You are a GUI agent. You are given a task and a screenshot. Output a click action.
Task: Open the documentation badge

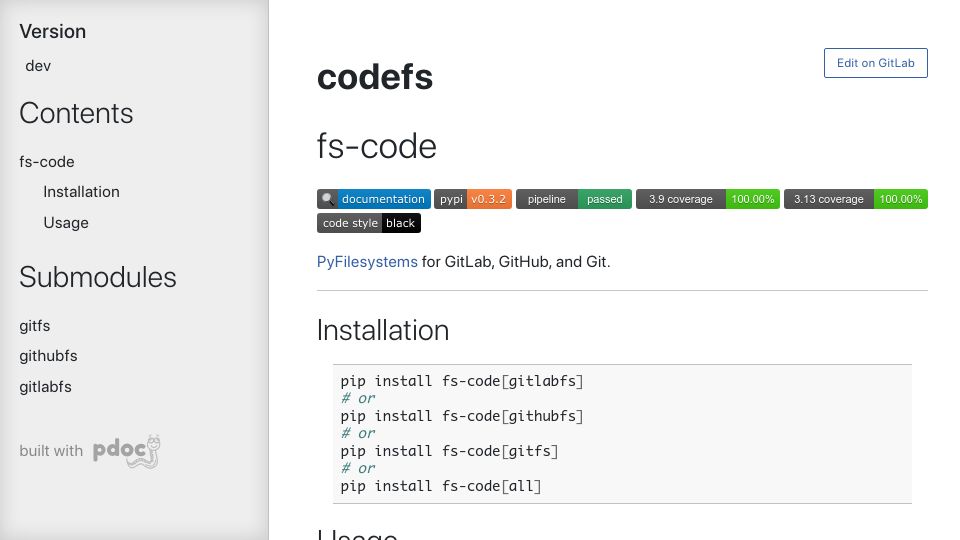pyautogui.click(x=373, y=199)
